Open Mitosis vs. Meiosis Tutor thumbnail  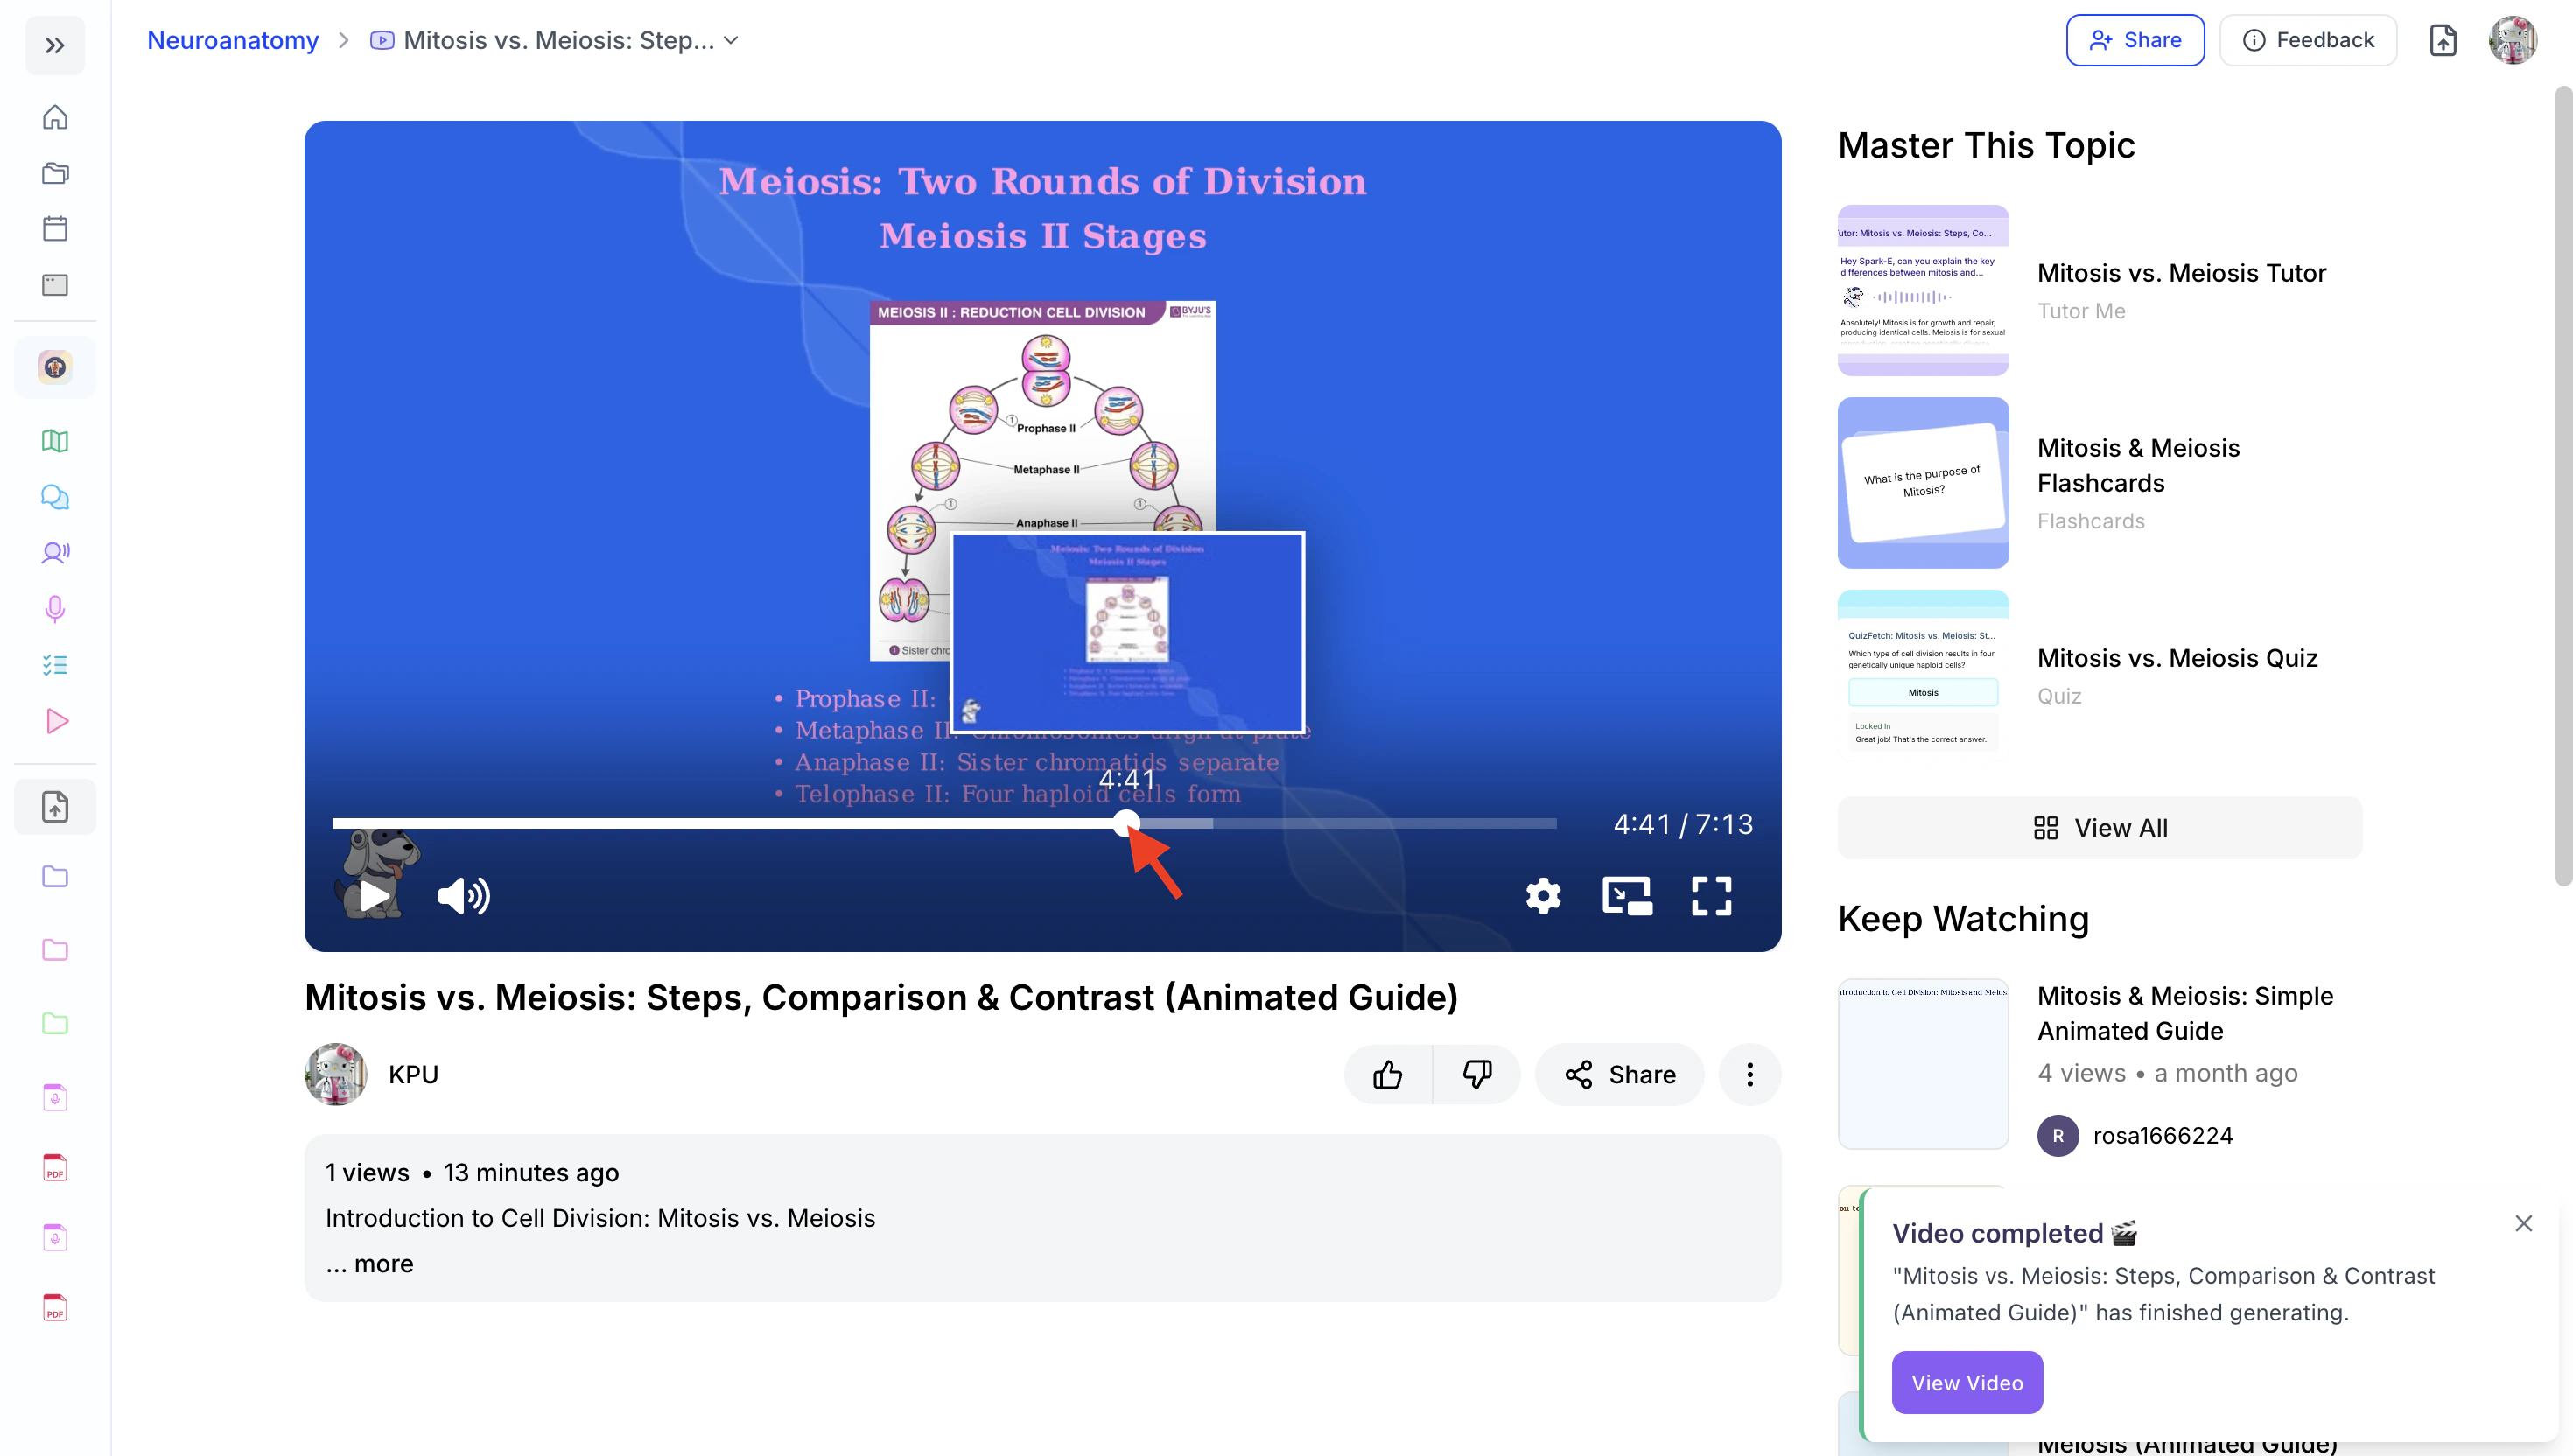tap(1923, 290)
